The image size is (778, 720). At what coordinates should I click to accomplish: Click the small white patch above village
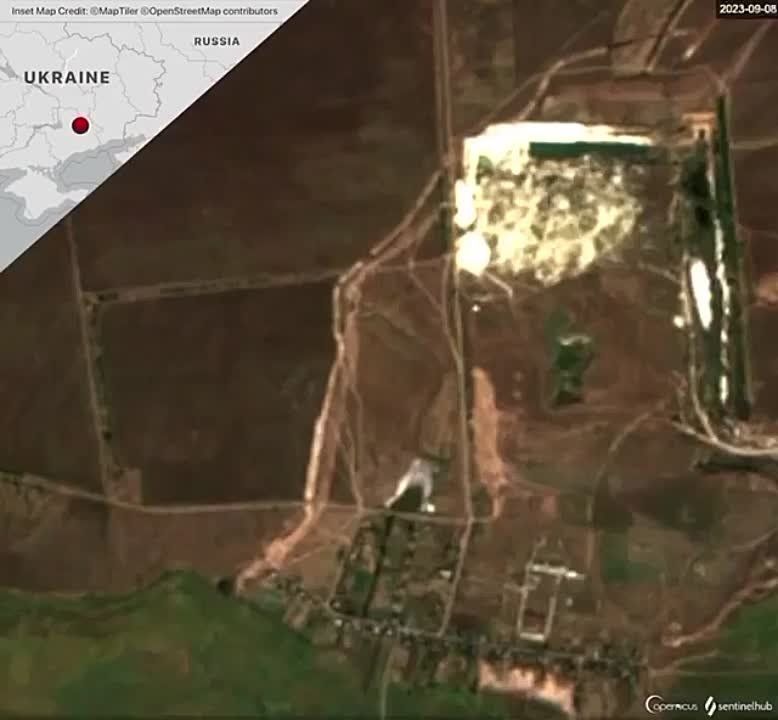413,483
